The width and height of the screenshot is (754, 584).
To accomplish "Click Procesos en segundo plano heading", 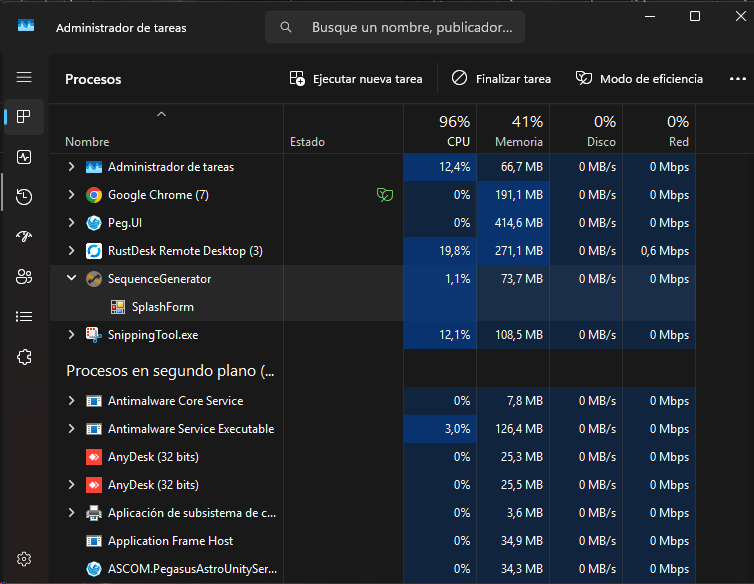I will [x=170, y=371].
